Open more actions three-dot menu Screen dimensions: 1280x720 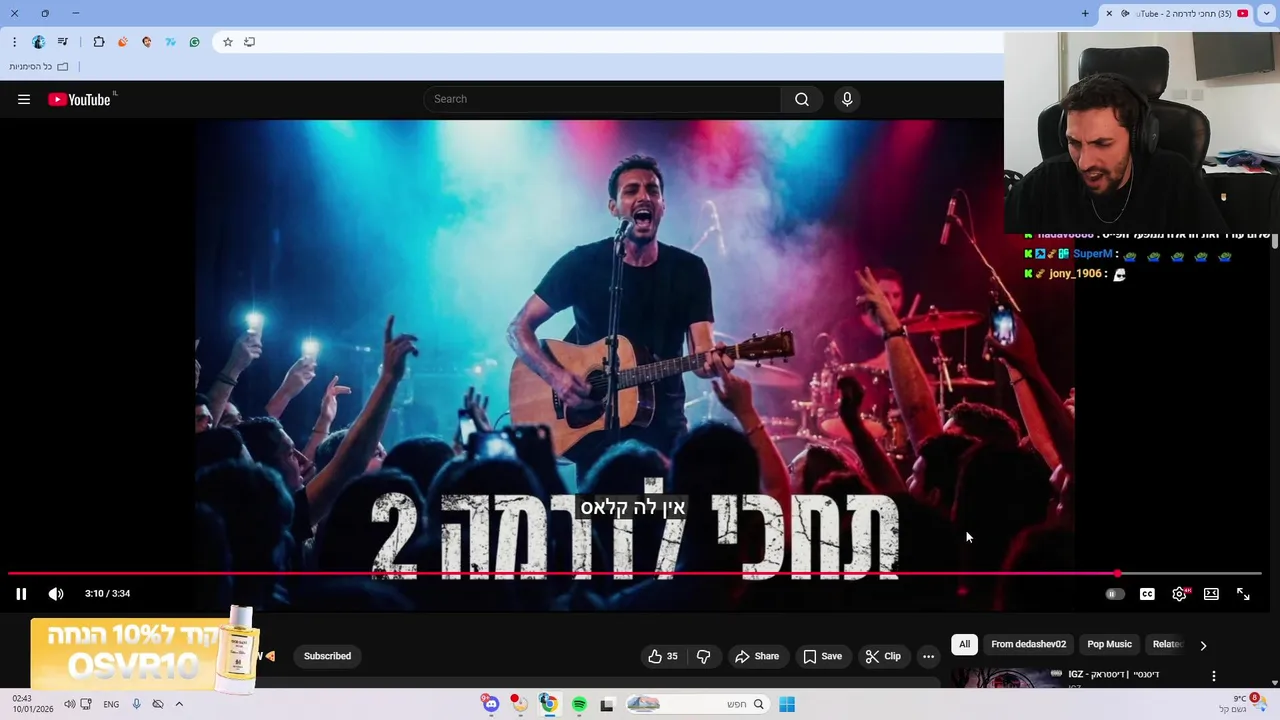[x=928, y=656]
